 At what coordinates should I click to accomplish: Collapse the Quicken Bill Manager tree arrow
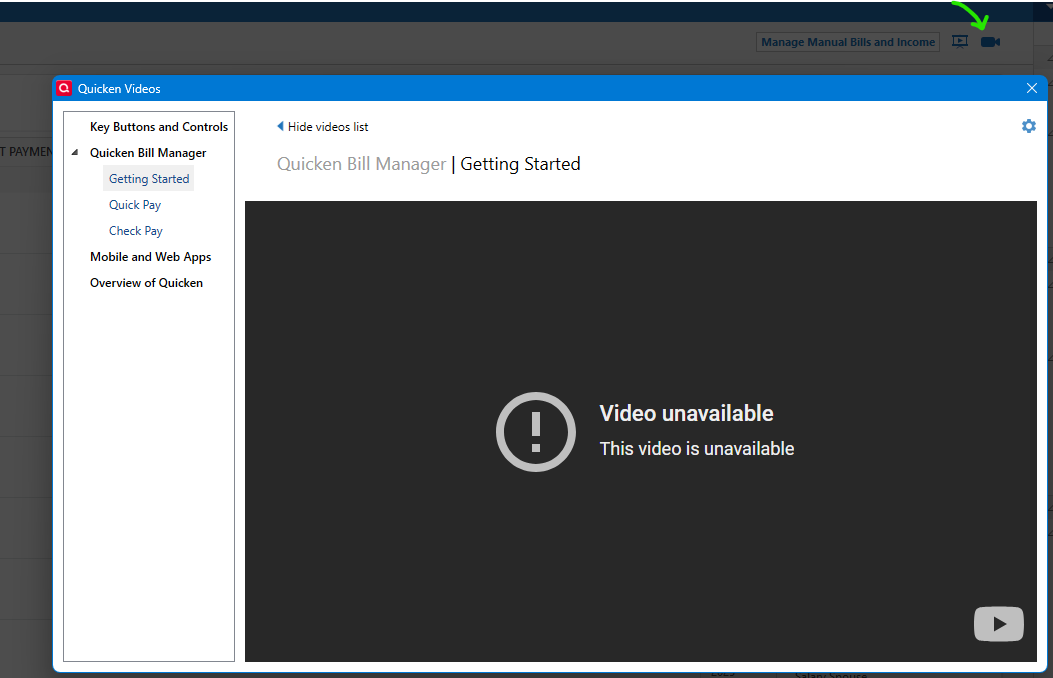point(75,152)
